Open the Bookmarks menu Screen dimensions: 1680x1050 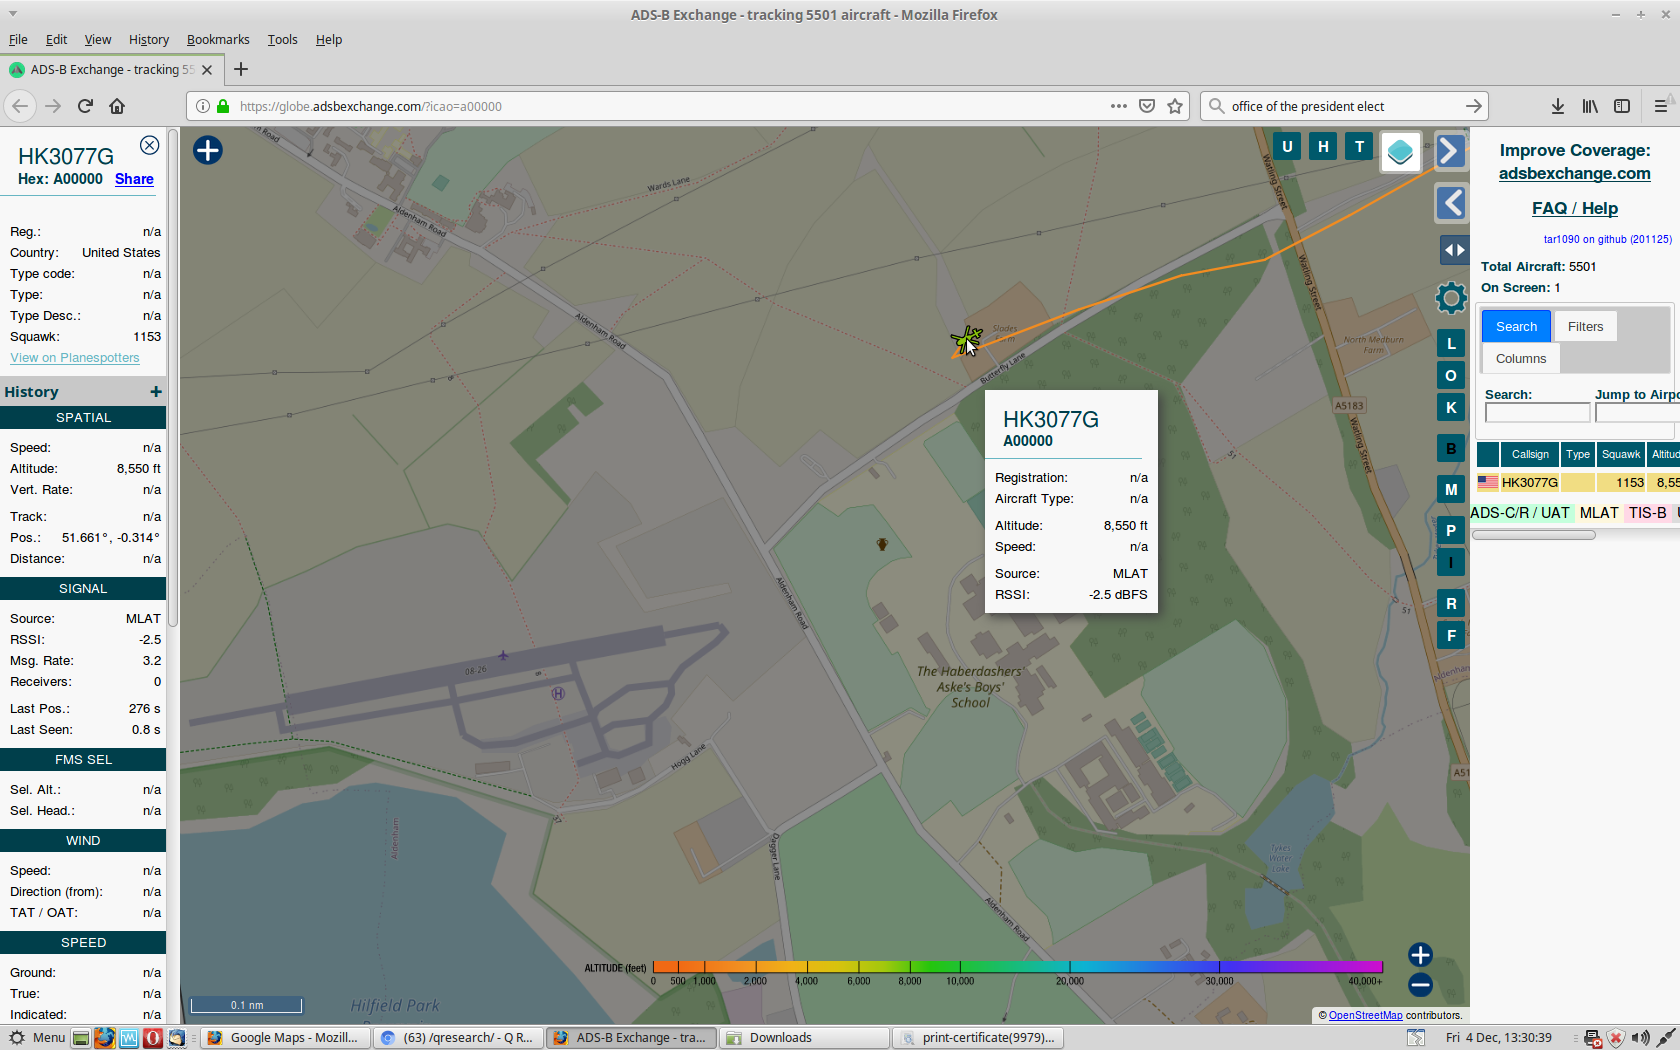218,40
